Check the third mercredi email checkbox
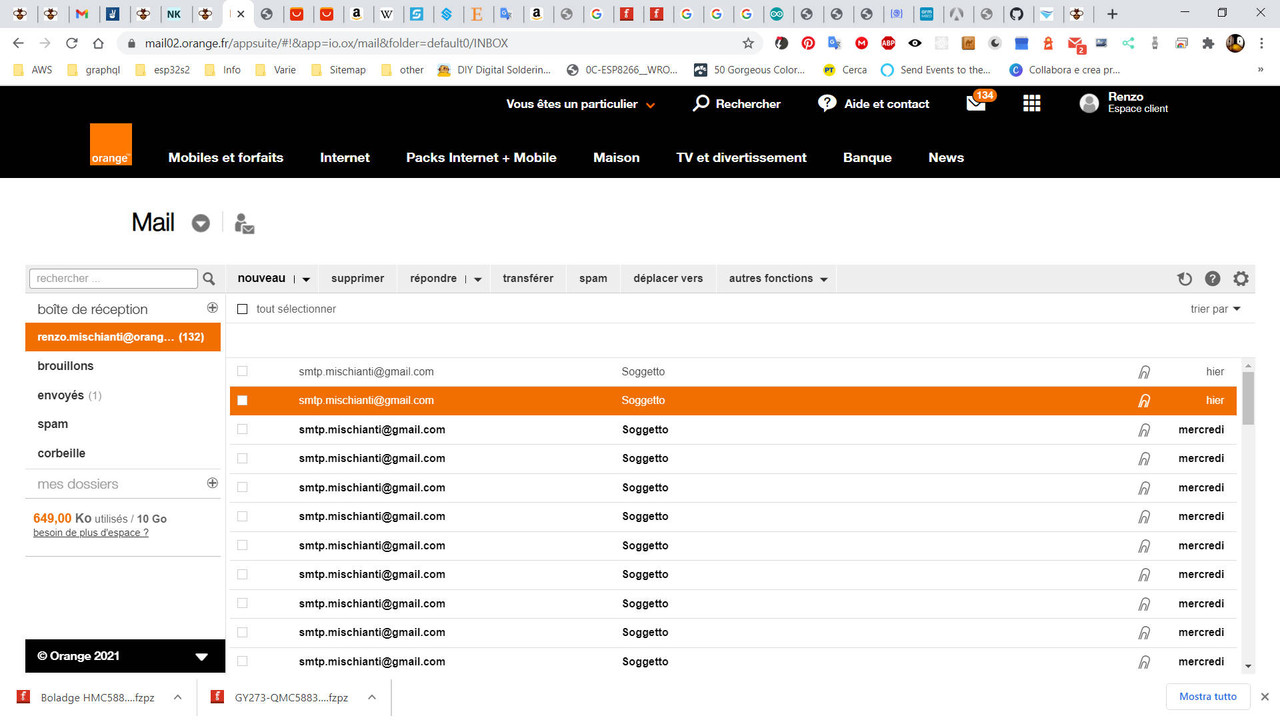Viewport: 1280px width, 720px height. click(242, 487)
